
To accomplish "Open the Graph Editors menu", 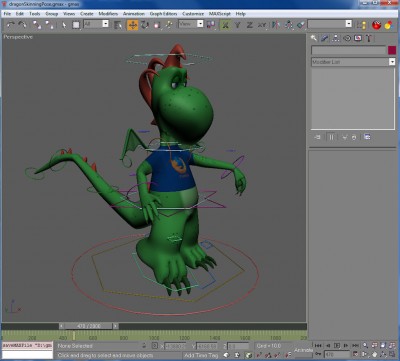I will pos(163,14).
